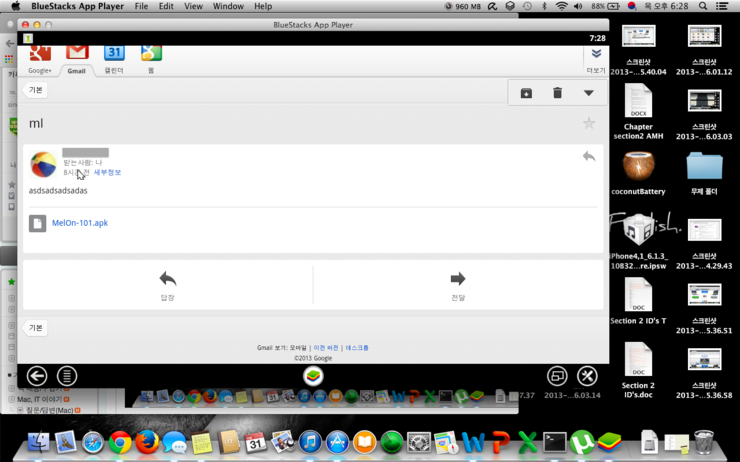
Task: Launch Firefox from the main Dock
Action: coord(147,443)
